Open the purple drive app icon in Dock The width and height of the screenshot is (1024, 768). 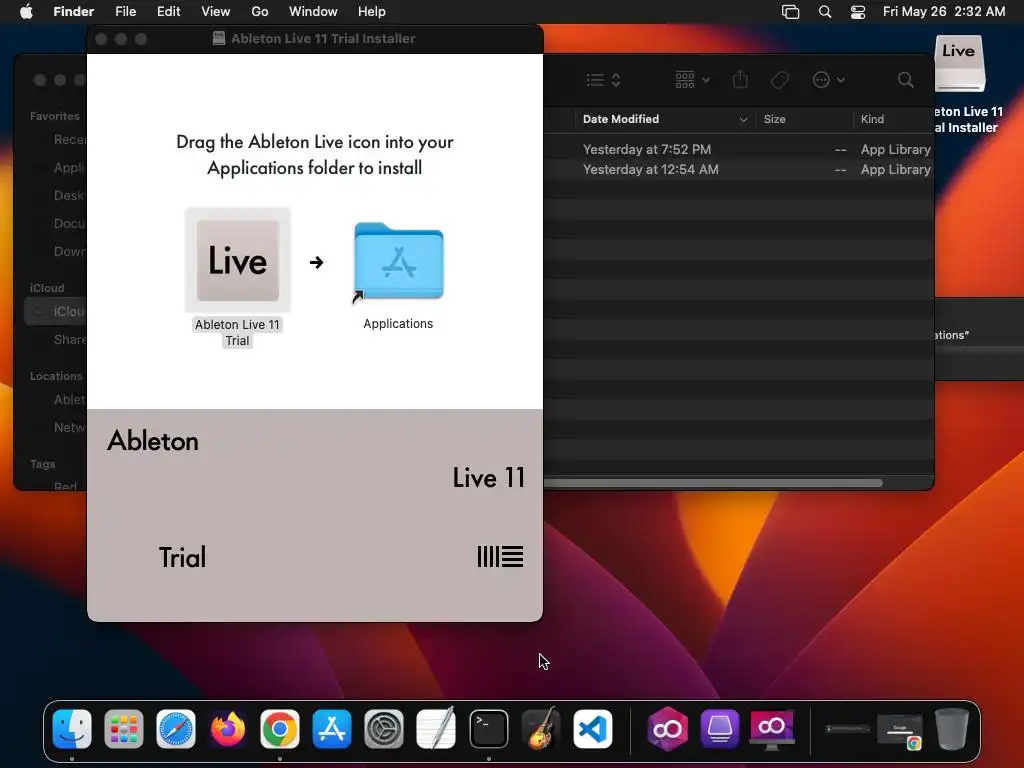click(x=720, y=729)
